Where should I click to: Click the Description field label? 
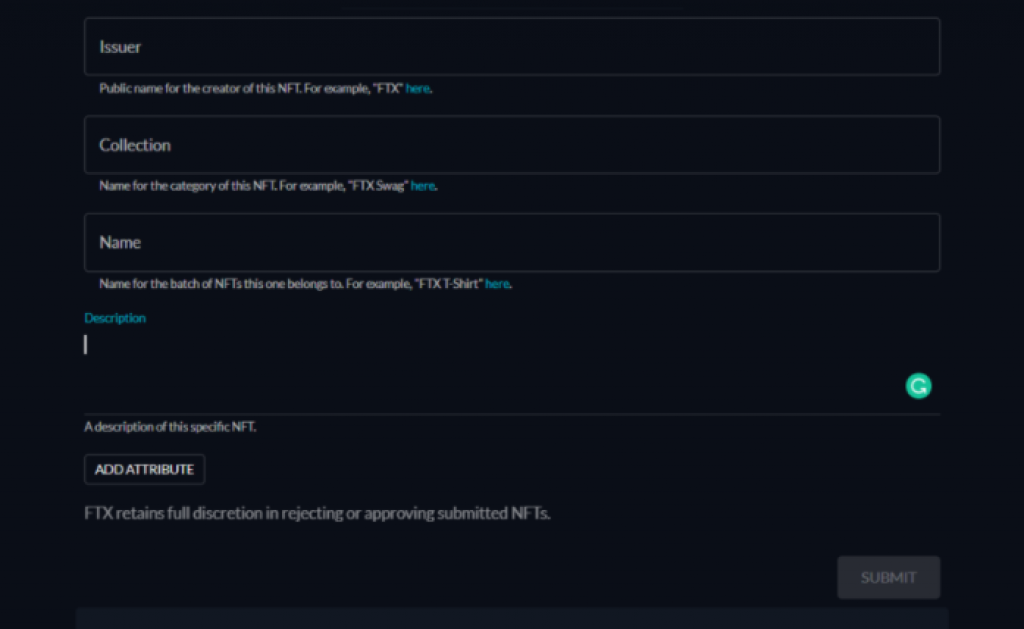[x=115, y=317]
